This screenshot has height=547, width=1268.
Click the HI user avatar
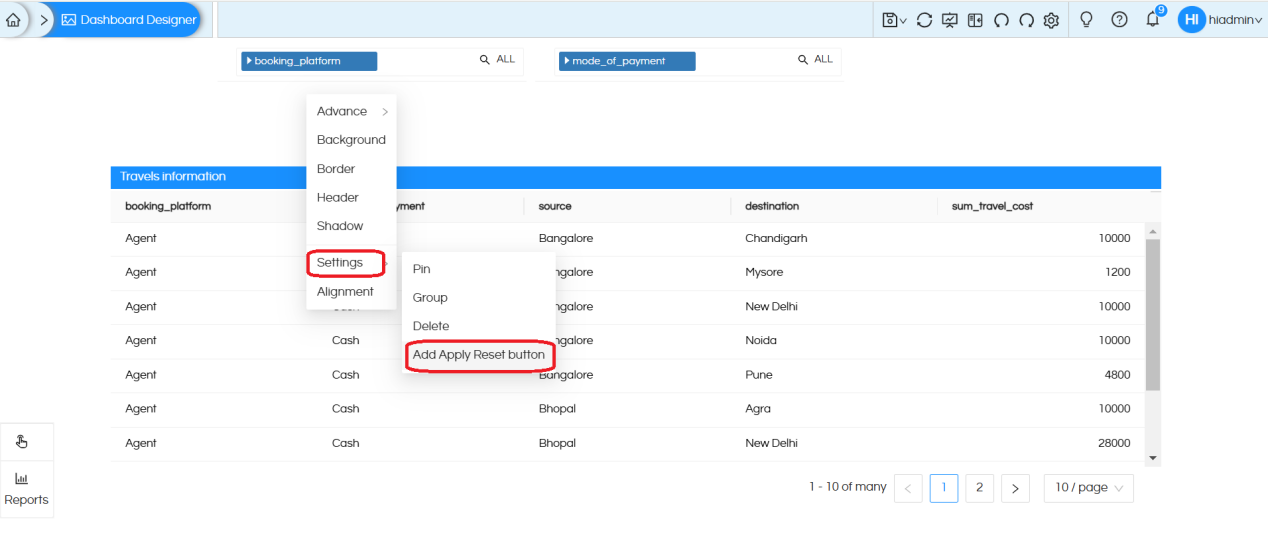(x=1191, y=19)
